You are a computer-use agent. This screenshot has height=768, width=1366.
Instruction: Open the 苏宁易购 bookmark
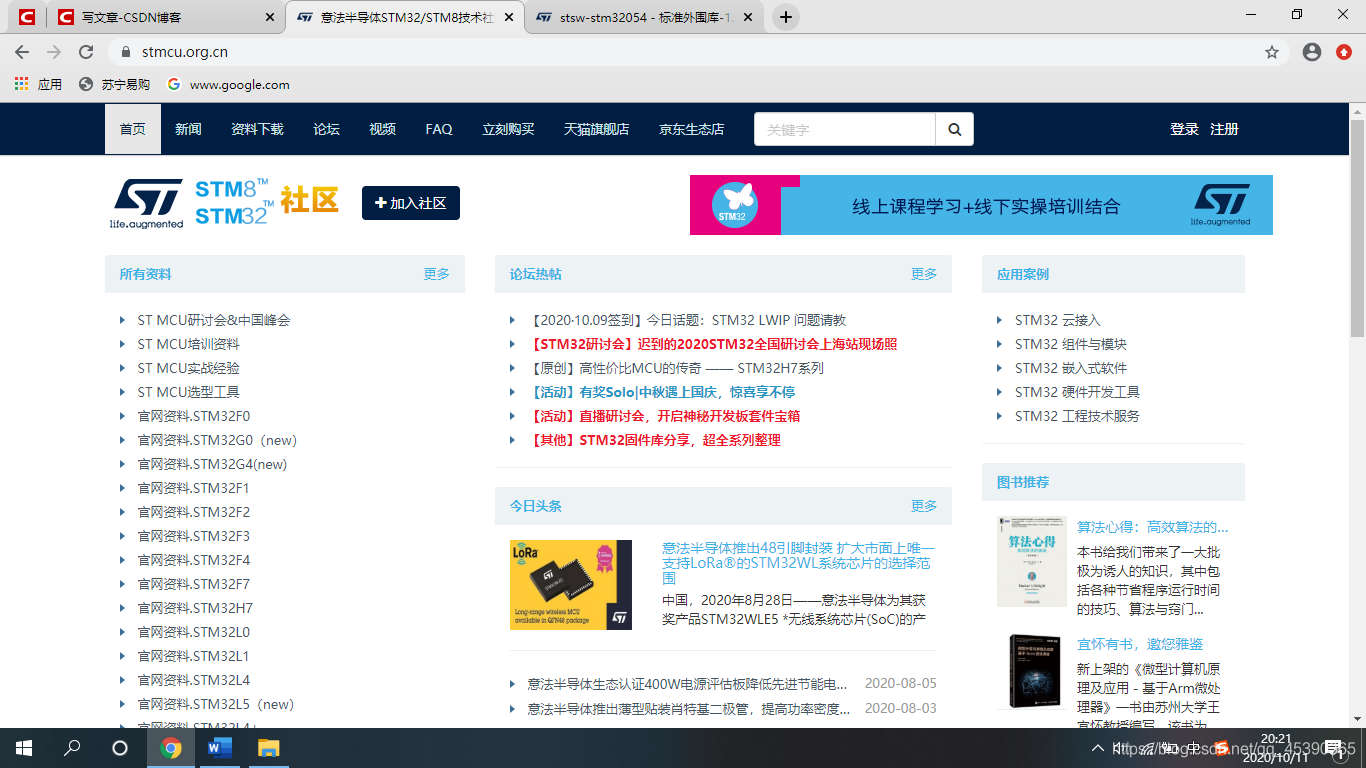115,84
